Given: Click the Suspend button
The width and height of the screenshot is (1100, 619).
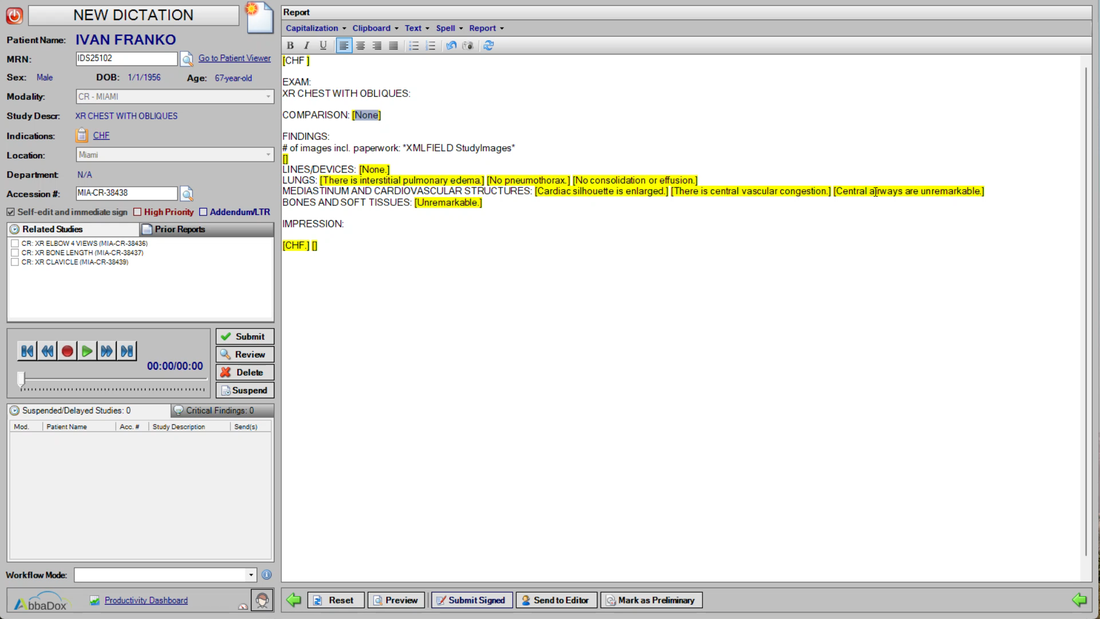Looking at the screenshot, I should coord(244,390).
